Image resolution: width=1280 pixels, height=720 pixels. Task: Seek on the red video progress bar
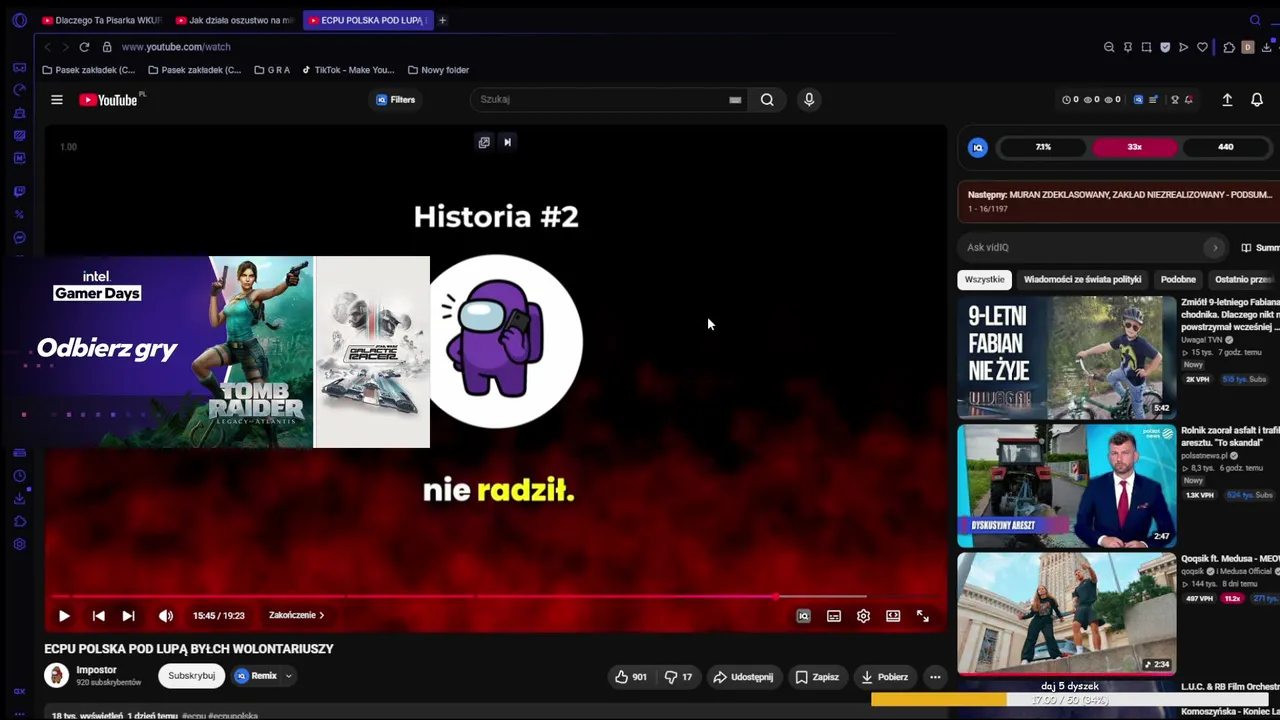coord(495,597)
